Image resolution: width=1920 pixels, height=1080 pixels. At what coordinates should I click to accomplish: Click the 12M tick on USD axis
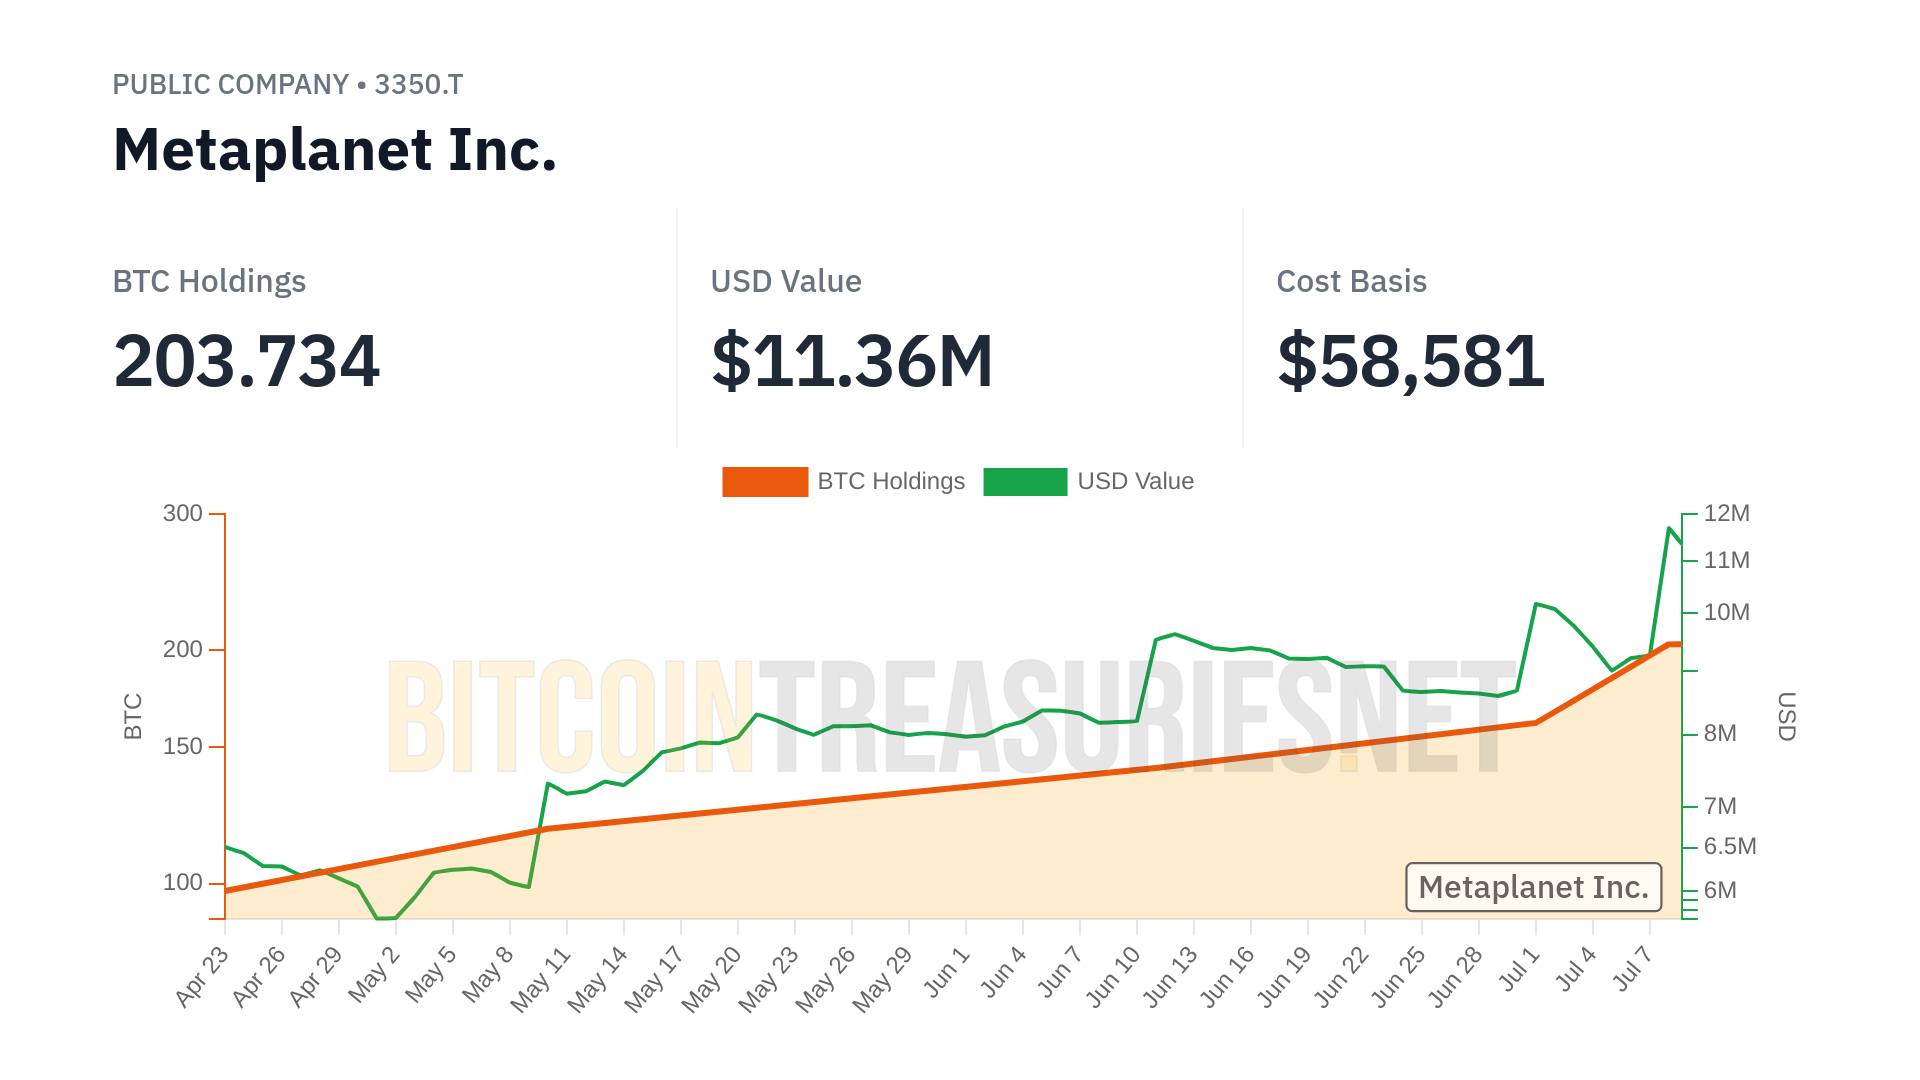point(1727,514)
